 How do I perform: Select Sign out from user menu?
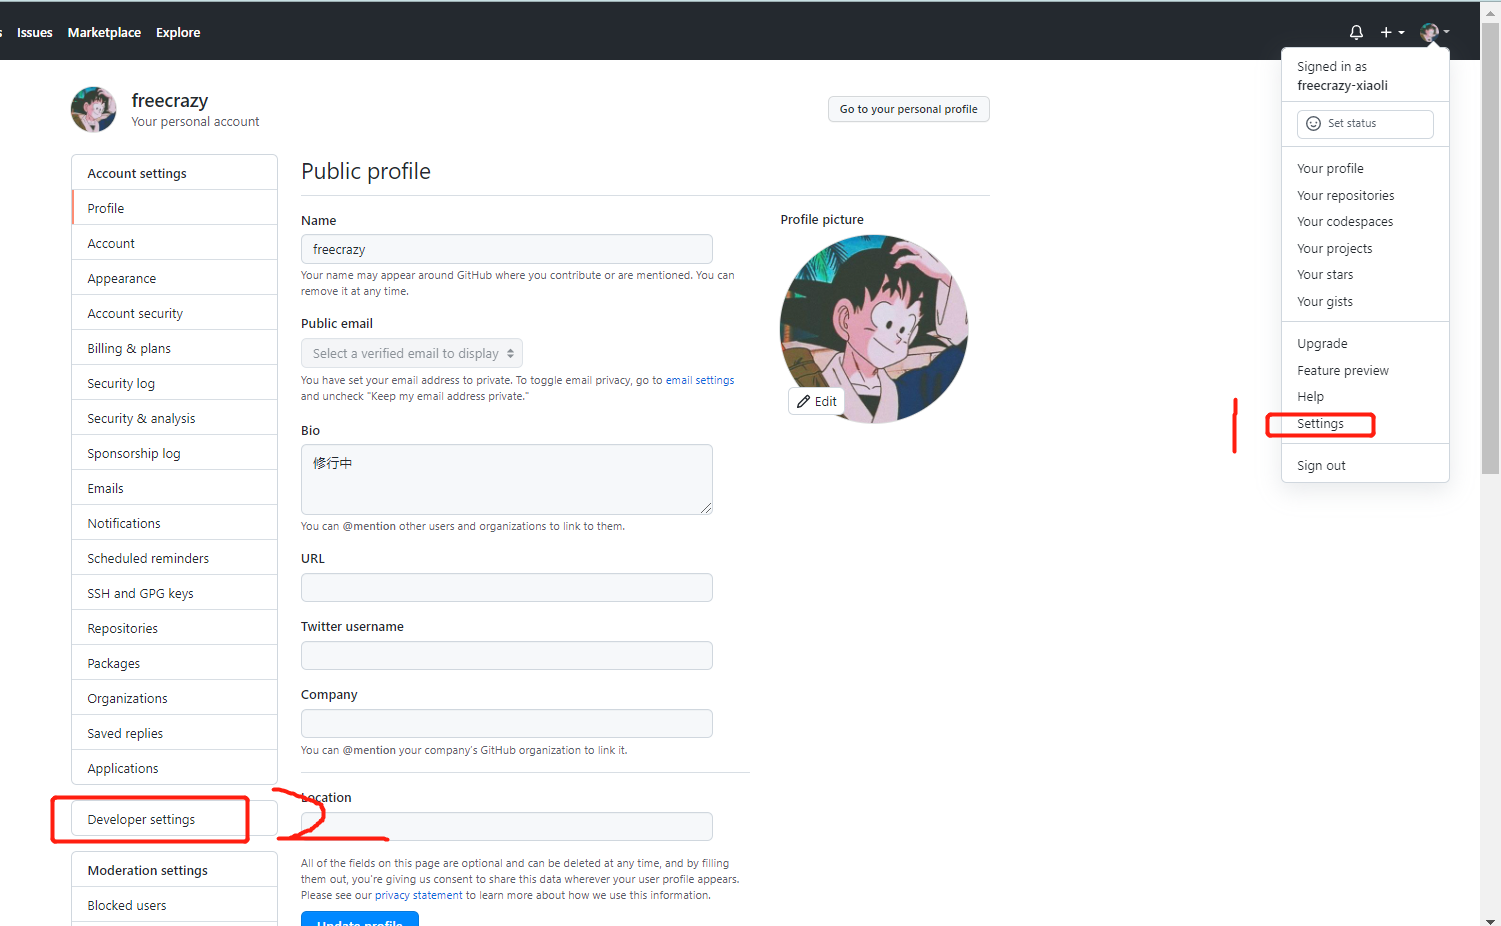tap(1321, 466)
